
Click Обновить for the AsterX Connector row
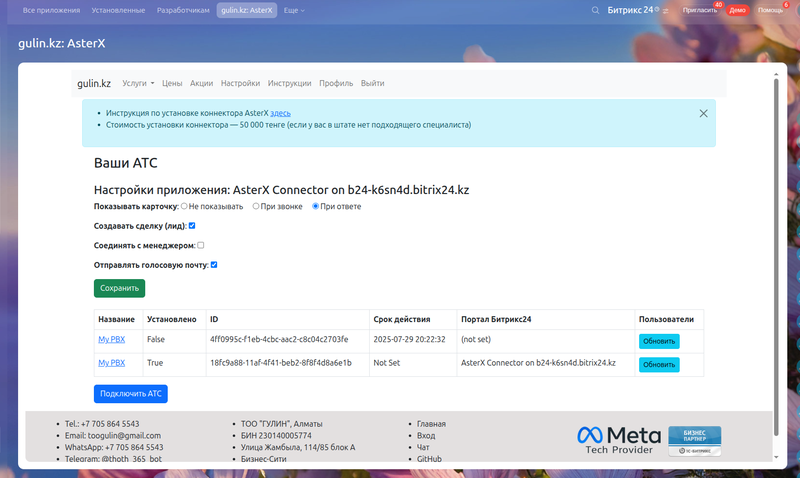[x=659, y=365]
